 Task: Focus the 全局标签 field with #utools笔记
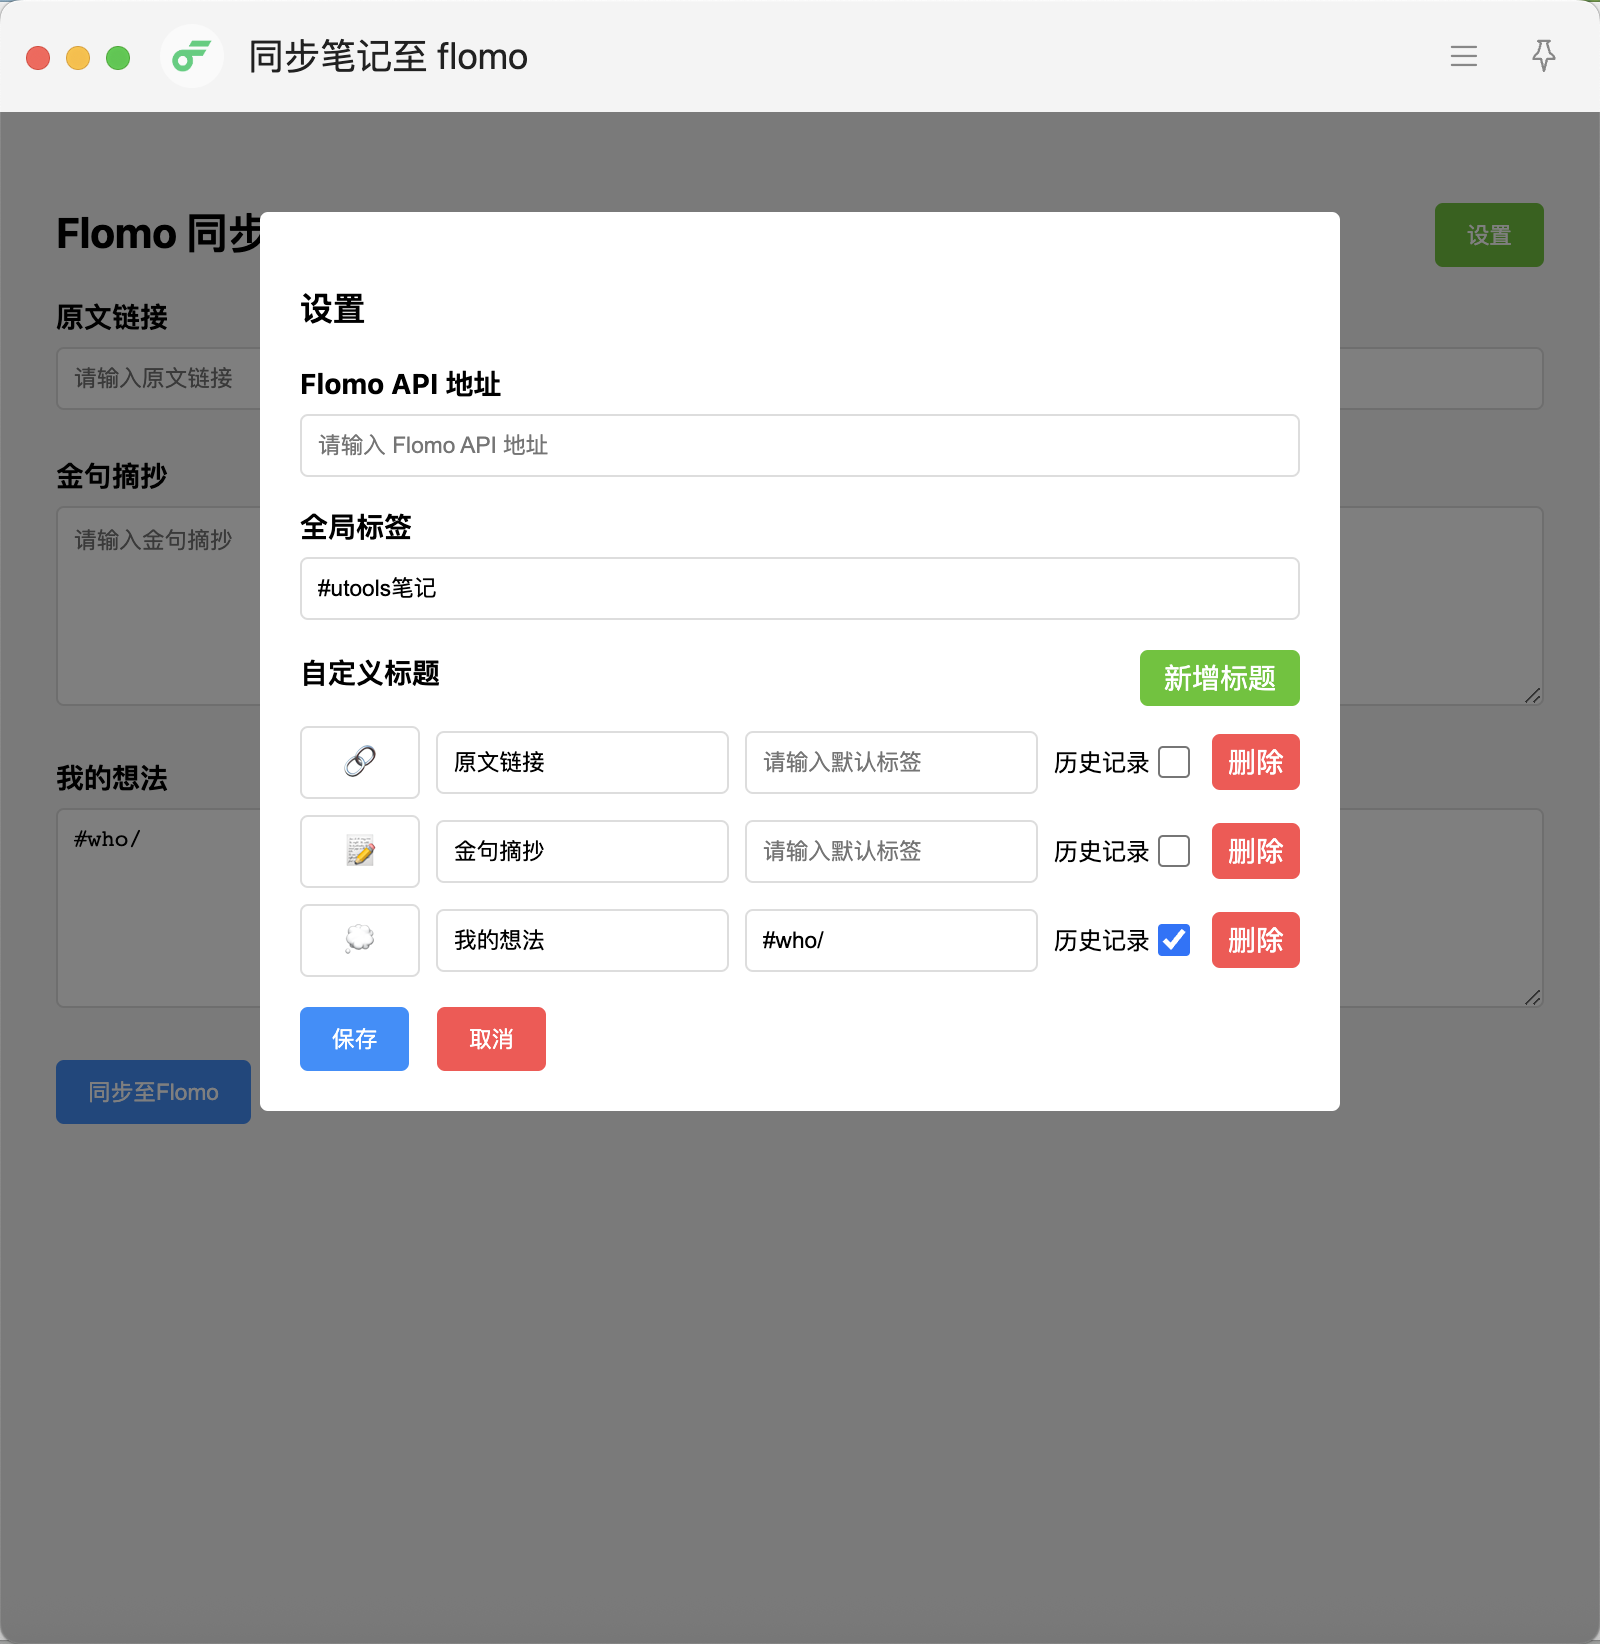[x=799, y=588]
